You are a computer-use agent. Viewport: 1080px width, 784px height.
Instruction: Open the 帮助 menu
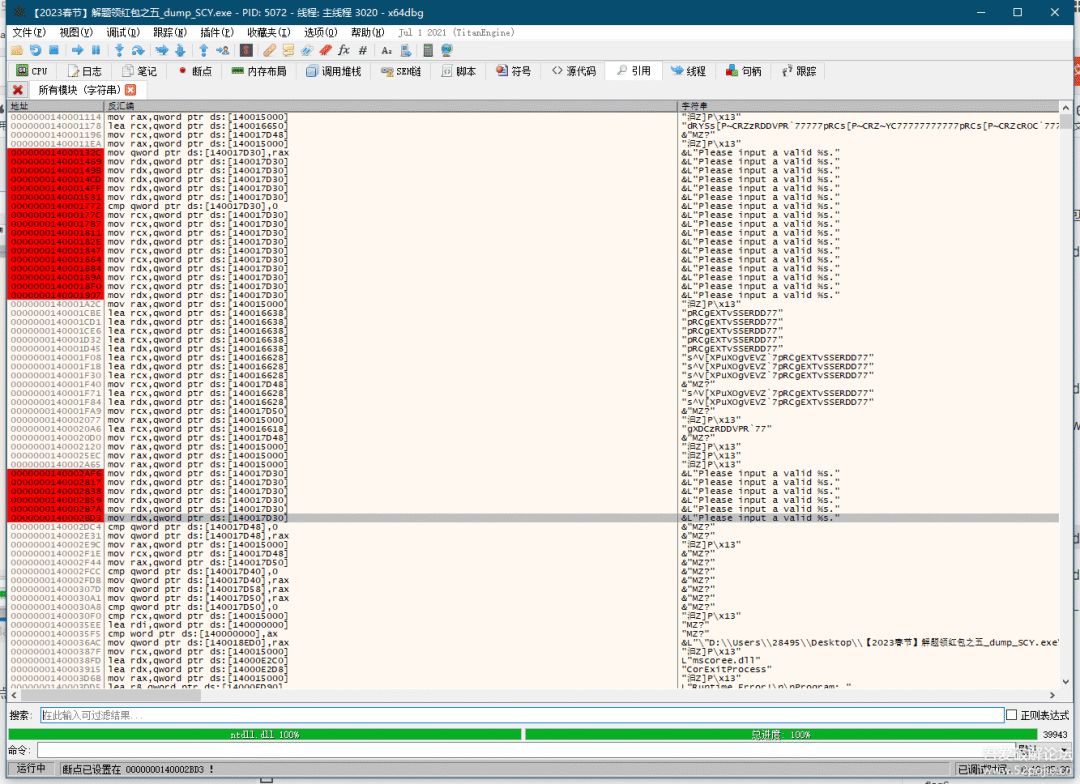[367, 32]
